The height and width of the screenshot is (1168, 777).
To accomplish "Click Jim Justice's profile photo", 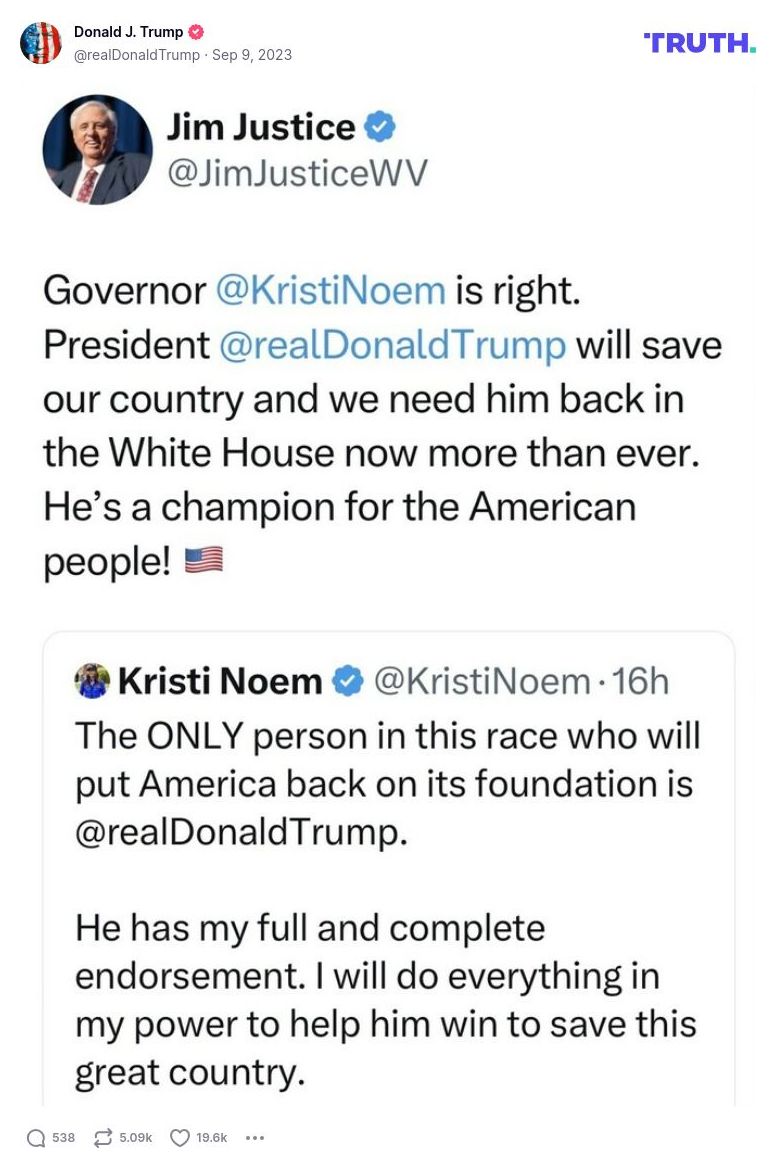I will tap(97, 150).
